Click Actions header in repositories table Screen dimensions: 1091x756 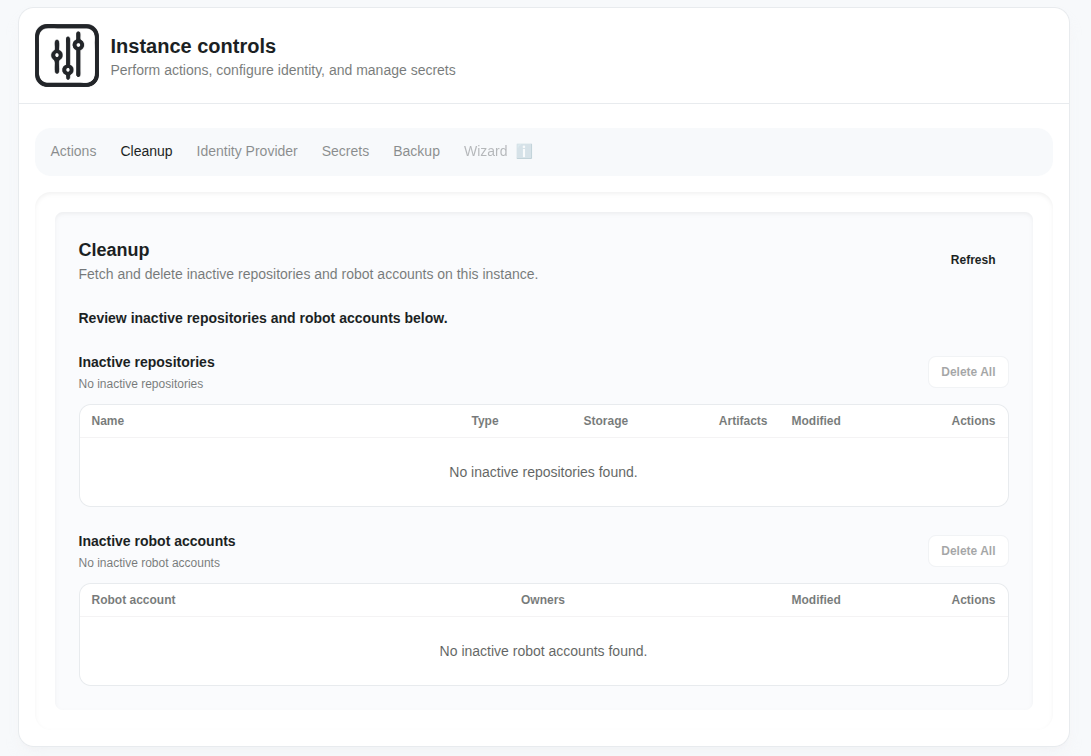[973, 421]
